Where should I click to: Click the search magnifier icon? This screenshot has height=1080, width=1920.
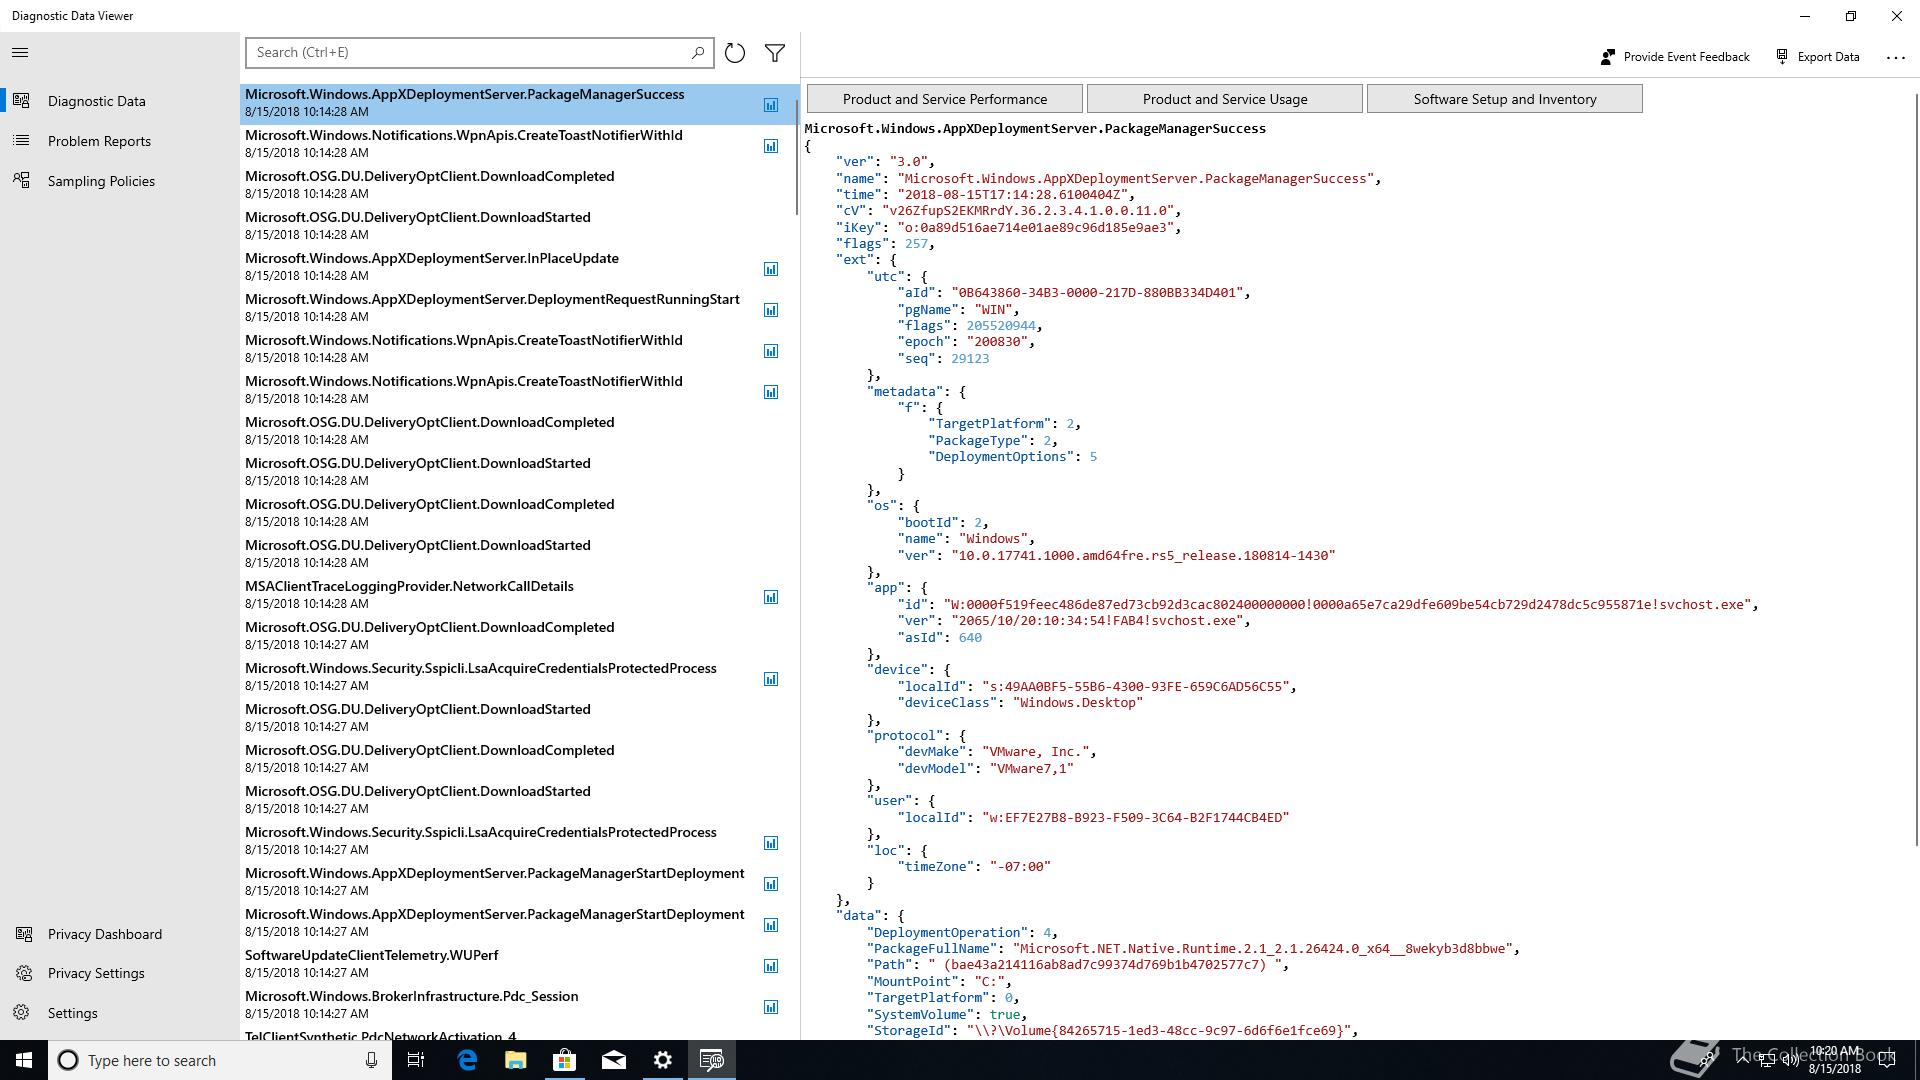698,52
